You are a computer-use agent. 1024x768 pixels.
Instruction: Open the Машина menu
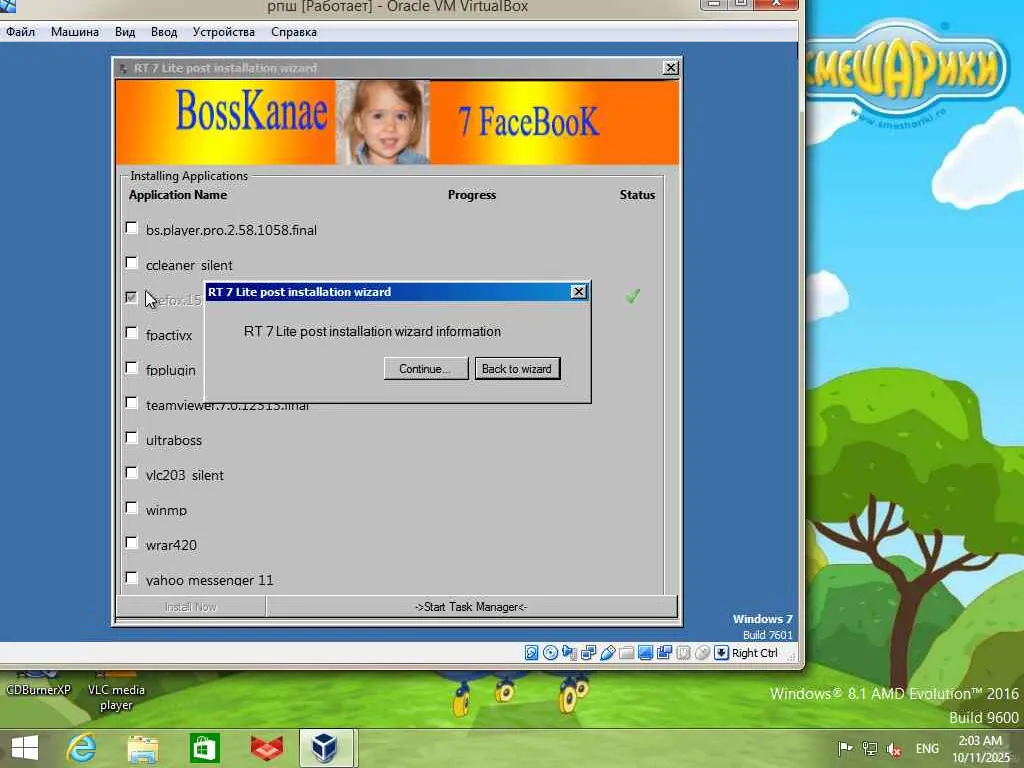click(75, 32)
